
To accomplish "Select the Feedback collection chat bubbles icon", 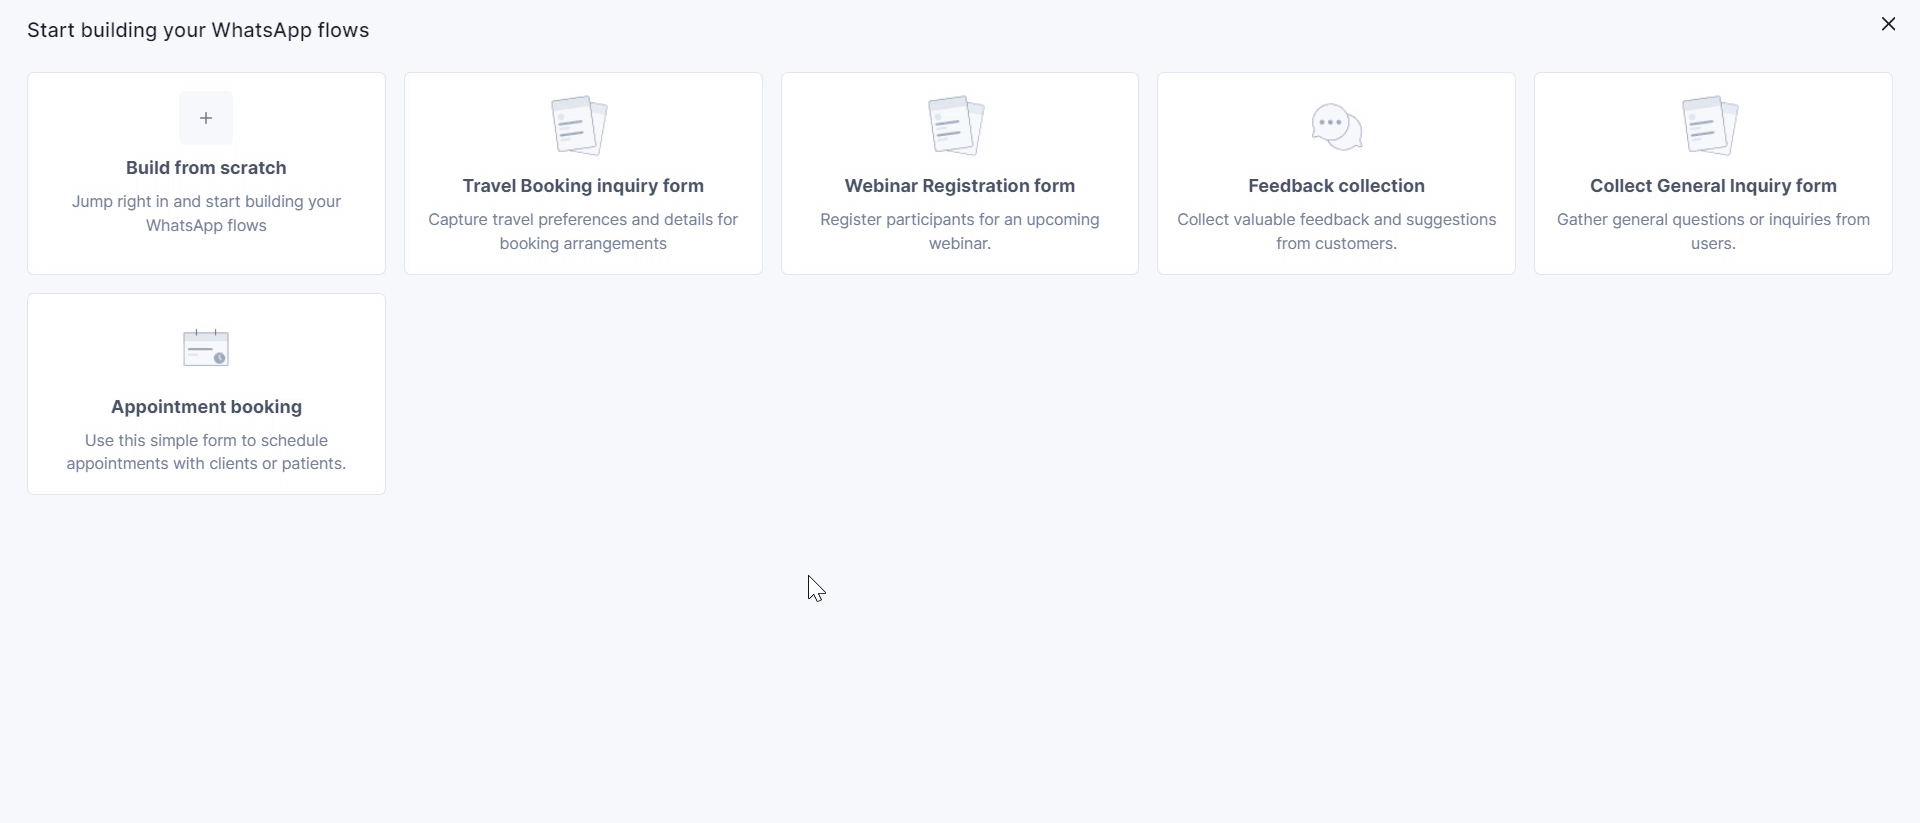I will click(1337, 127).
